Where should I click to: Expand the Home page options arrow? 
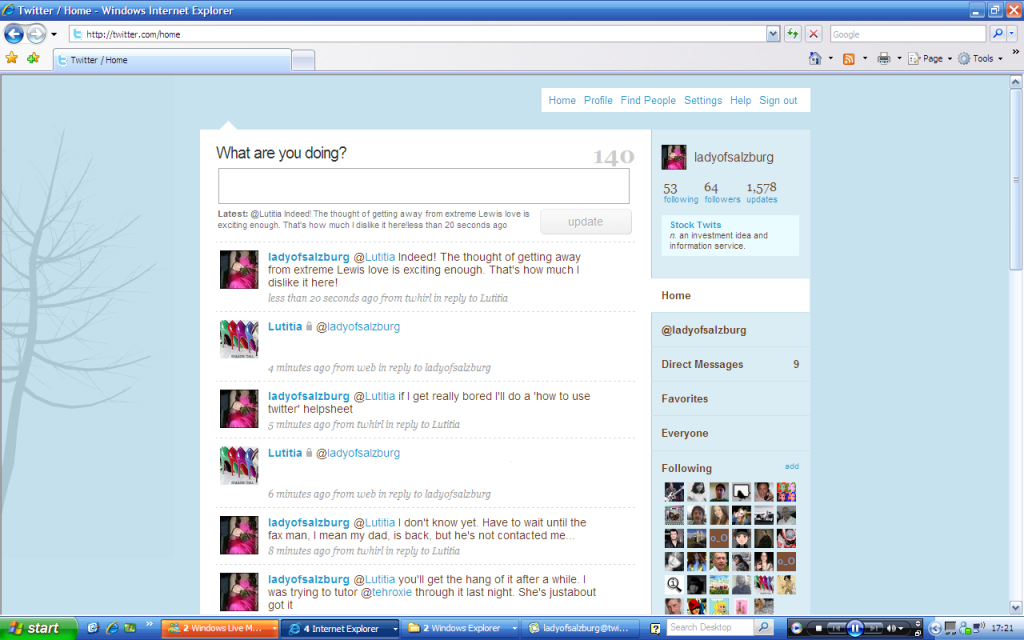click(x=831, y=58)
